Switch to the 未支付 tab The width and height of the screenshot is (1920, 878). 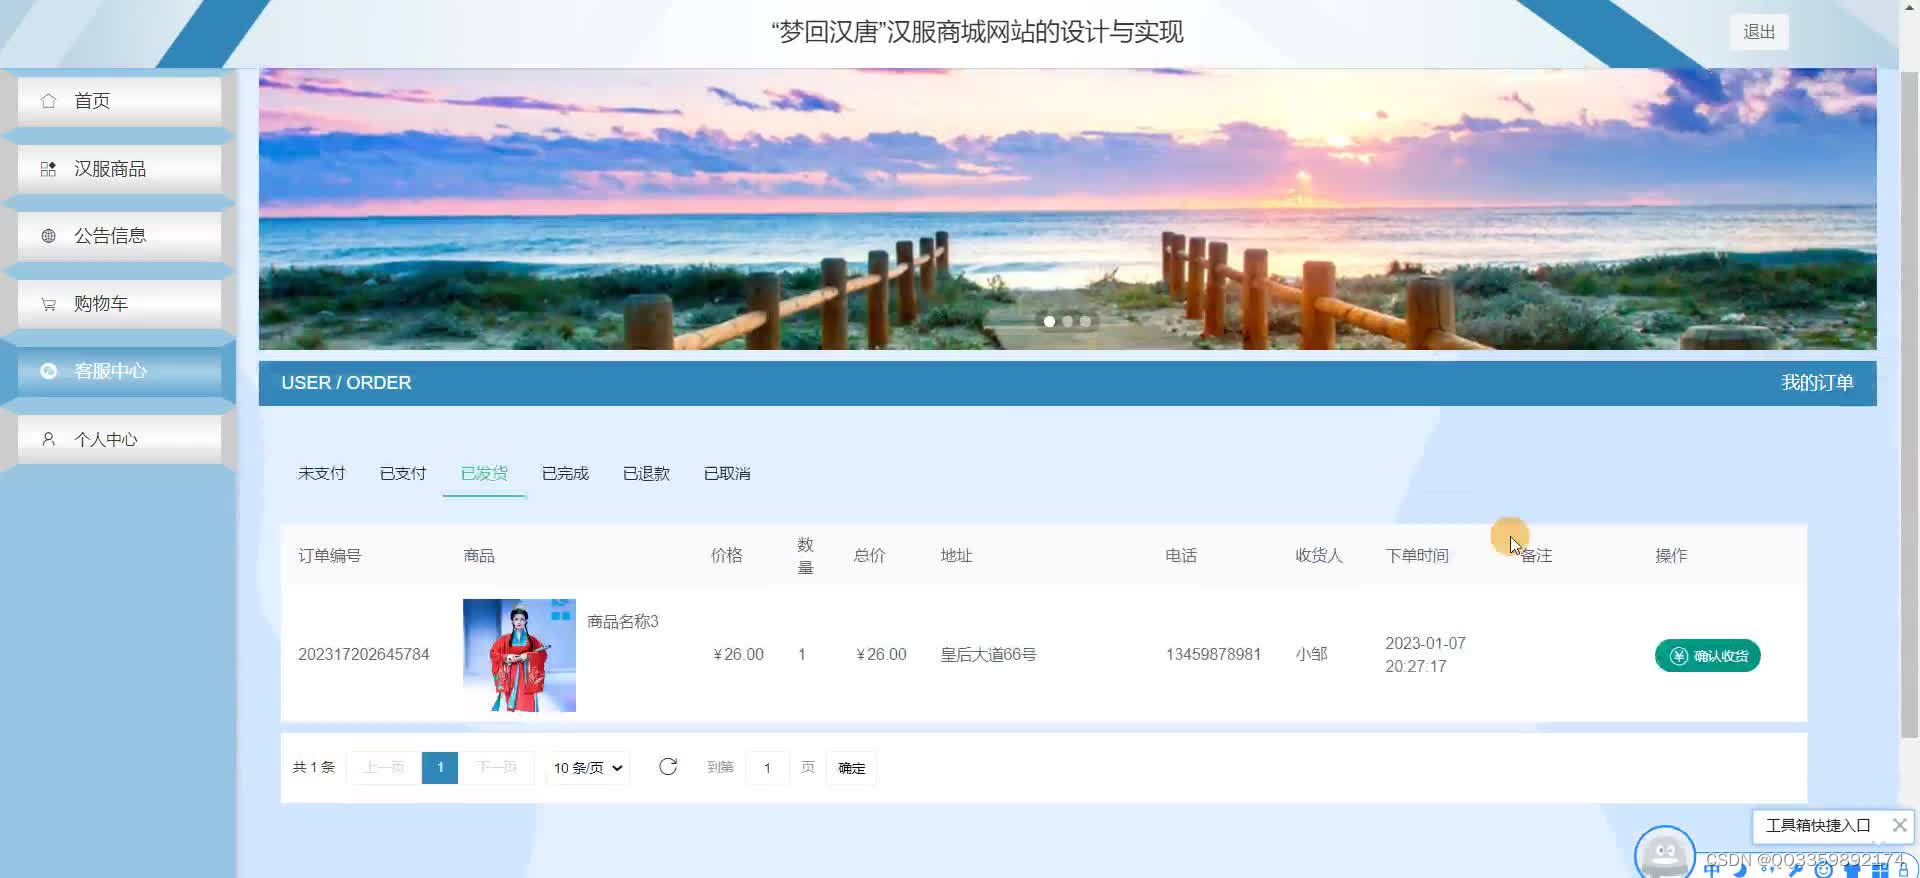tap(321, 473)
